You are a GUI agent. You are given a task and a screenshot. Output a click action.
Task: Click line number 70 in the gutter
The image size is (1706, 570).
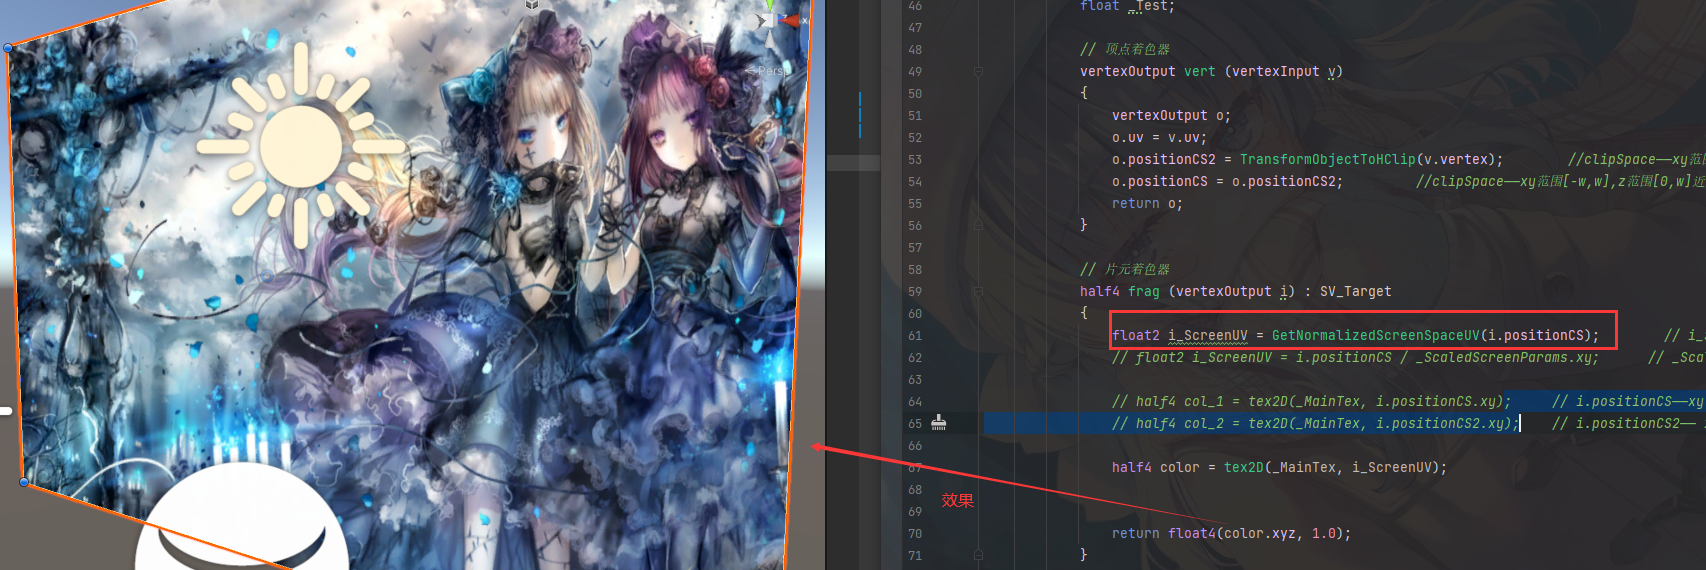[915, 533]
